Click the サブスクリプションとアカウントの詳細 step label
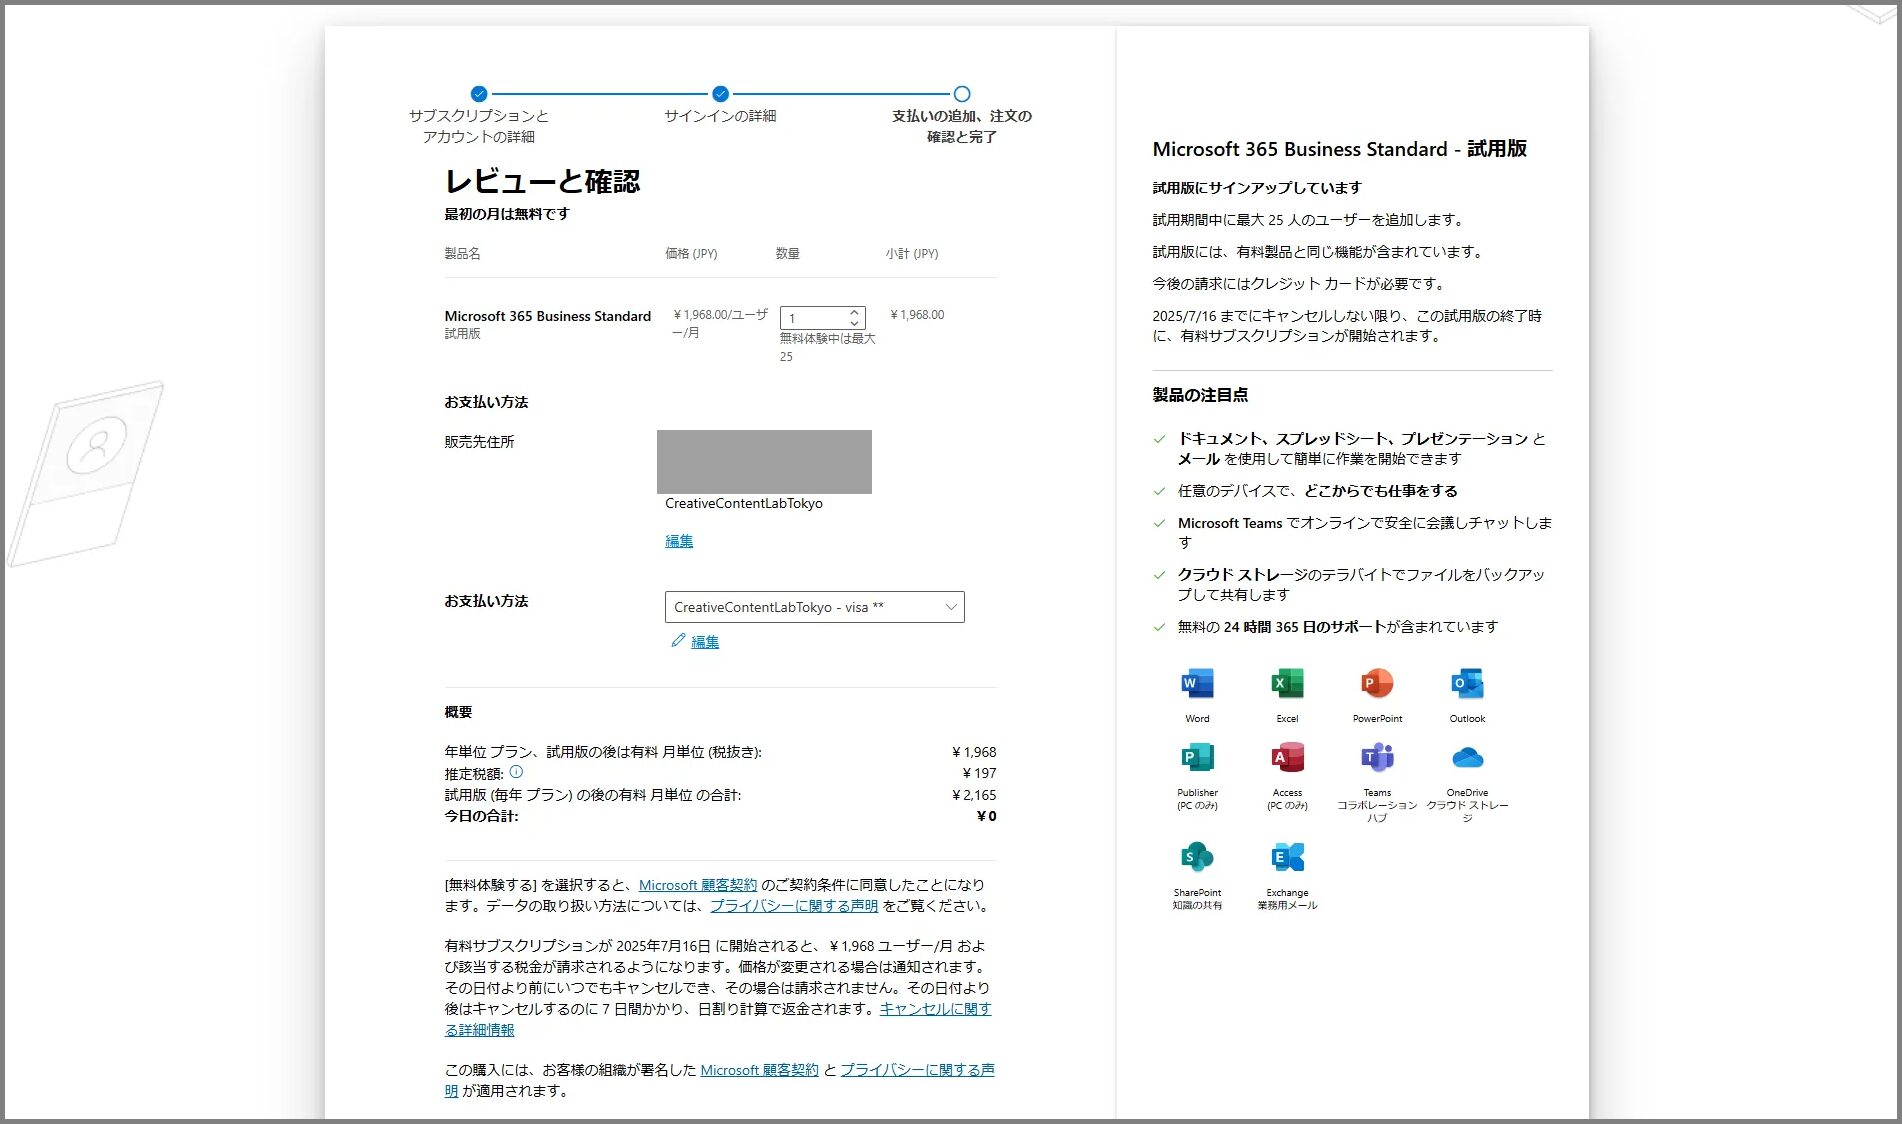 point(479,126)
